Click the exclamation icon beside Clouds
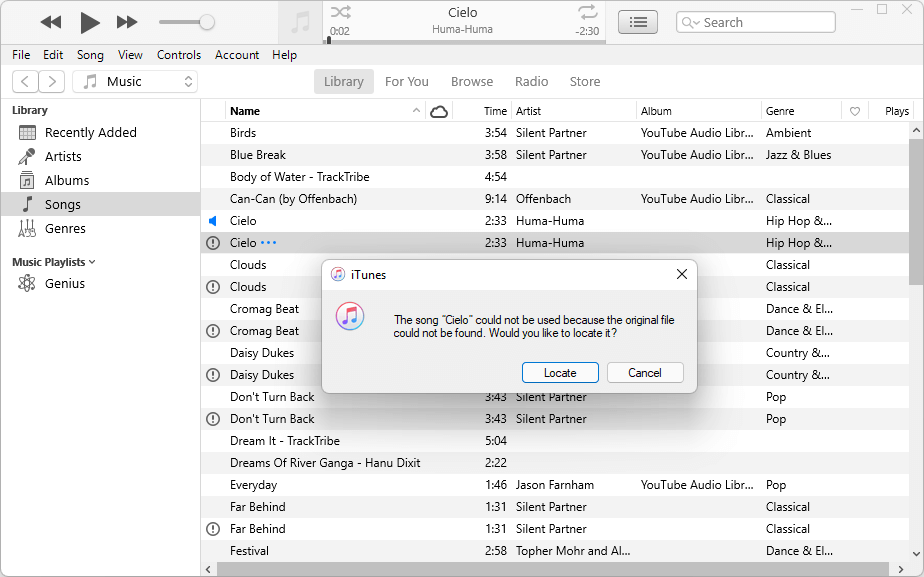The height and width of the screenshot is (577, 924). click(213, 287)
